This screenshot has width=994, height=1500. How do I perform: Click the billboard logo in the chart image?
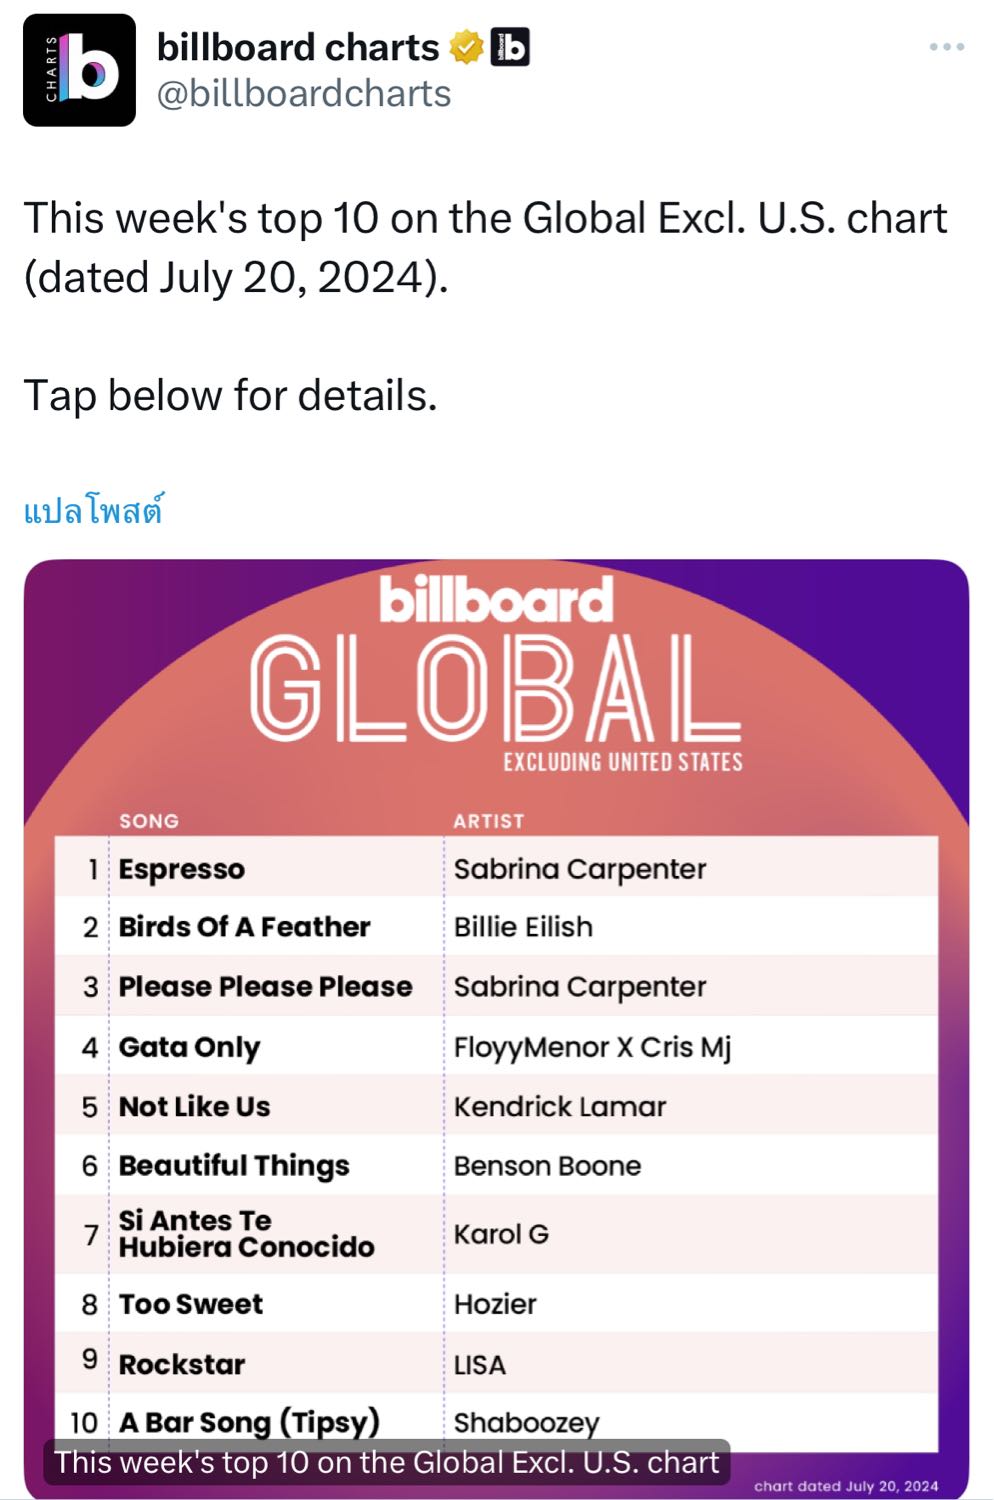click(x=496, y=600)
